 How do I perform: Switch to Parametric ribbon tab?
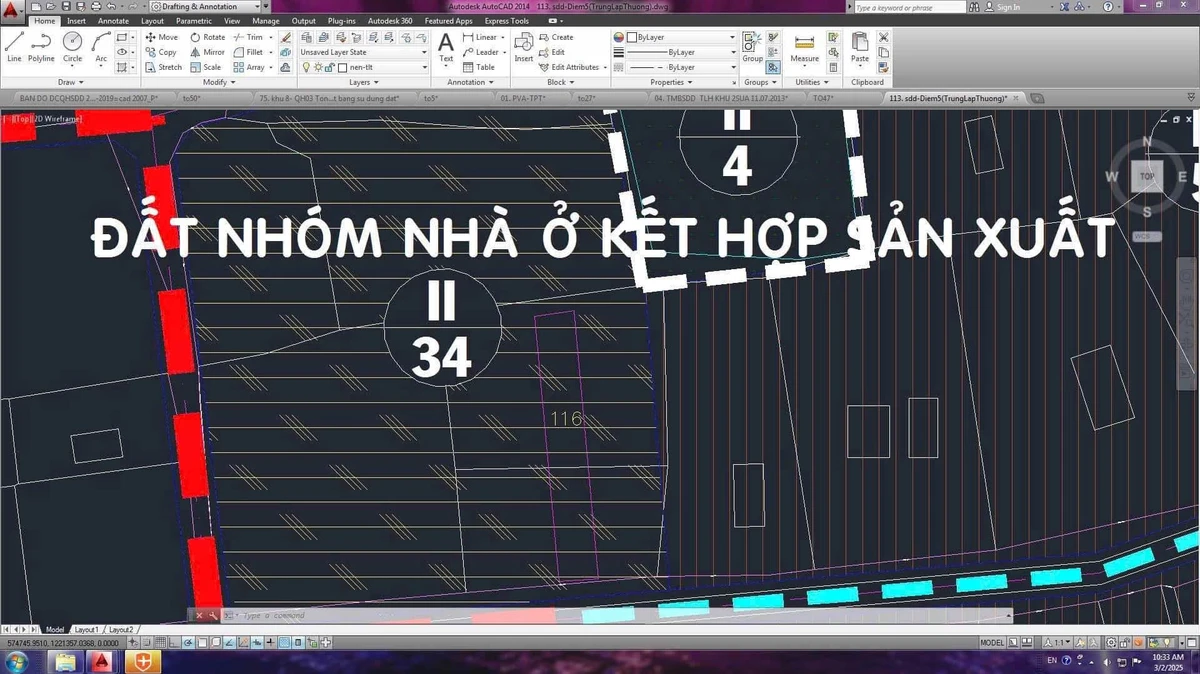point(194,20)
